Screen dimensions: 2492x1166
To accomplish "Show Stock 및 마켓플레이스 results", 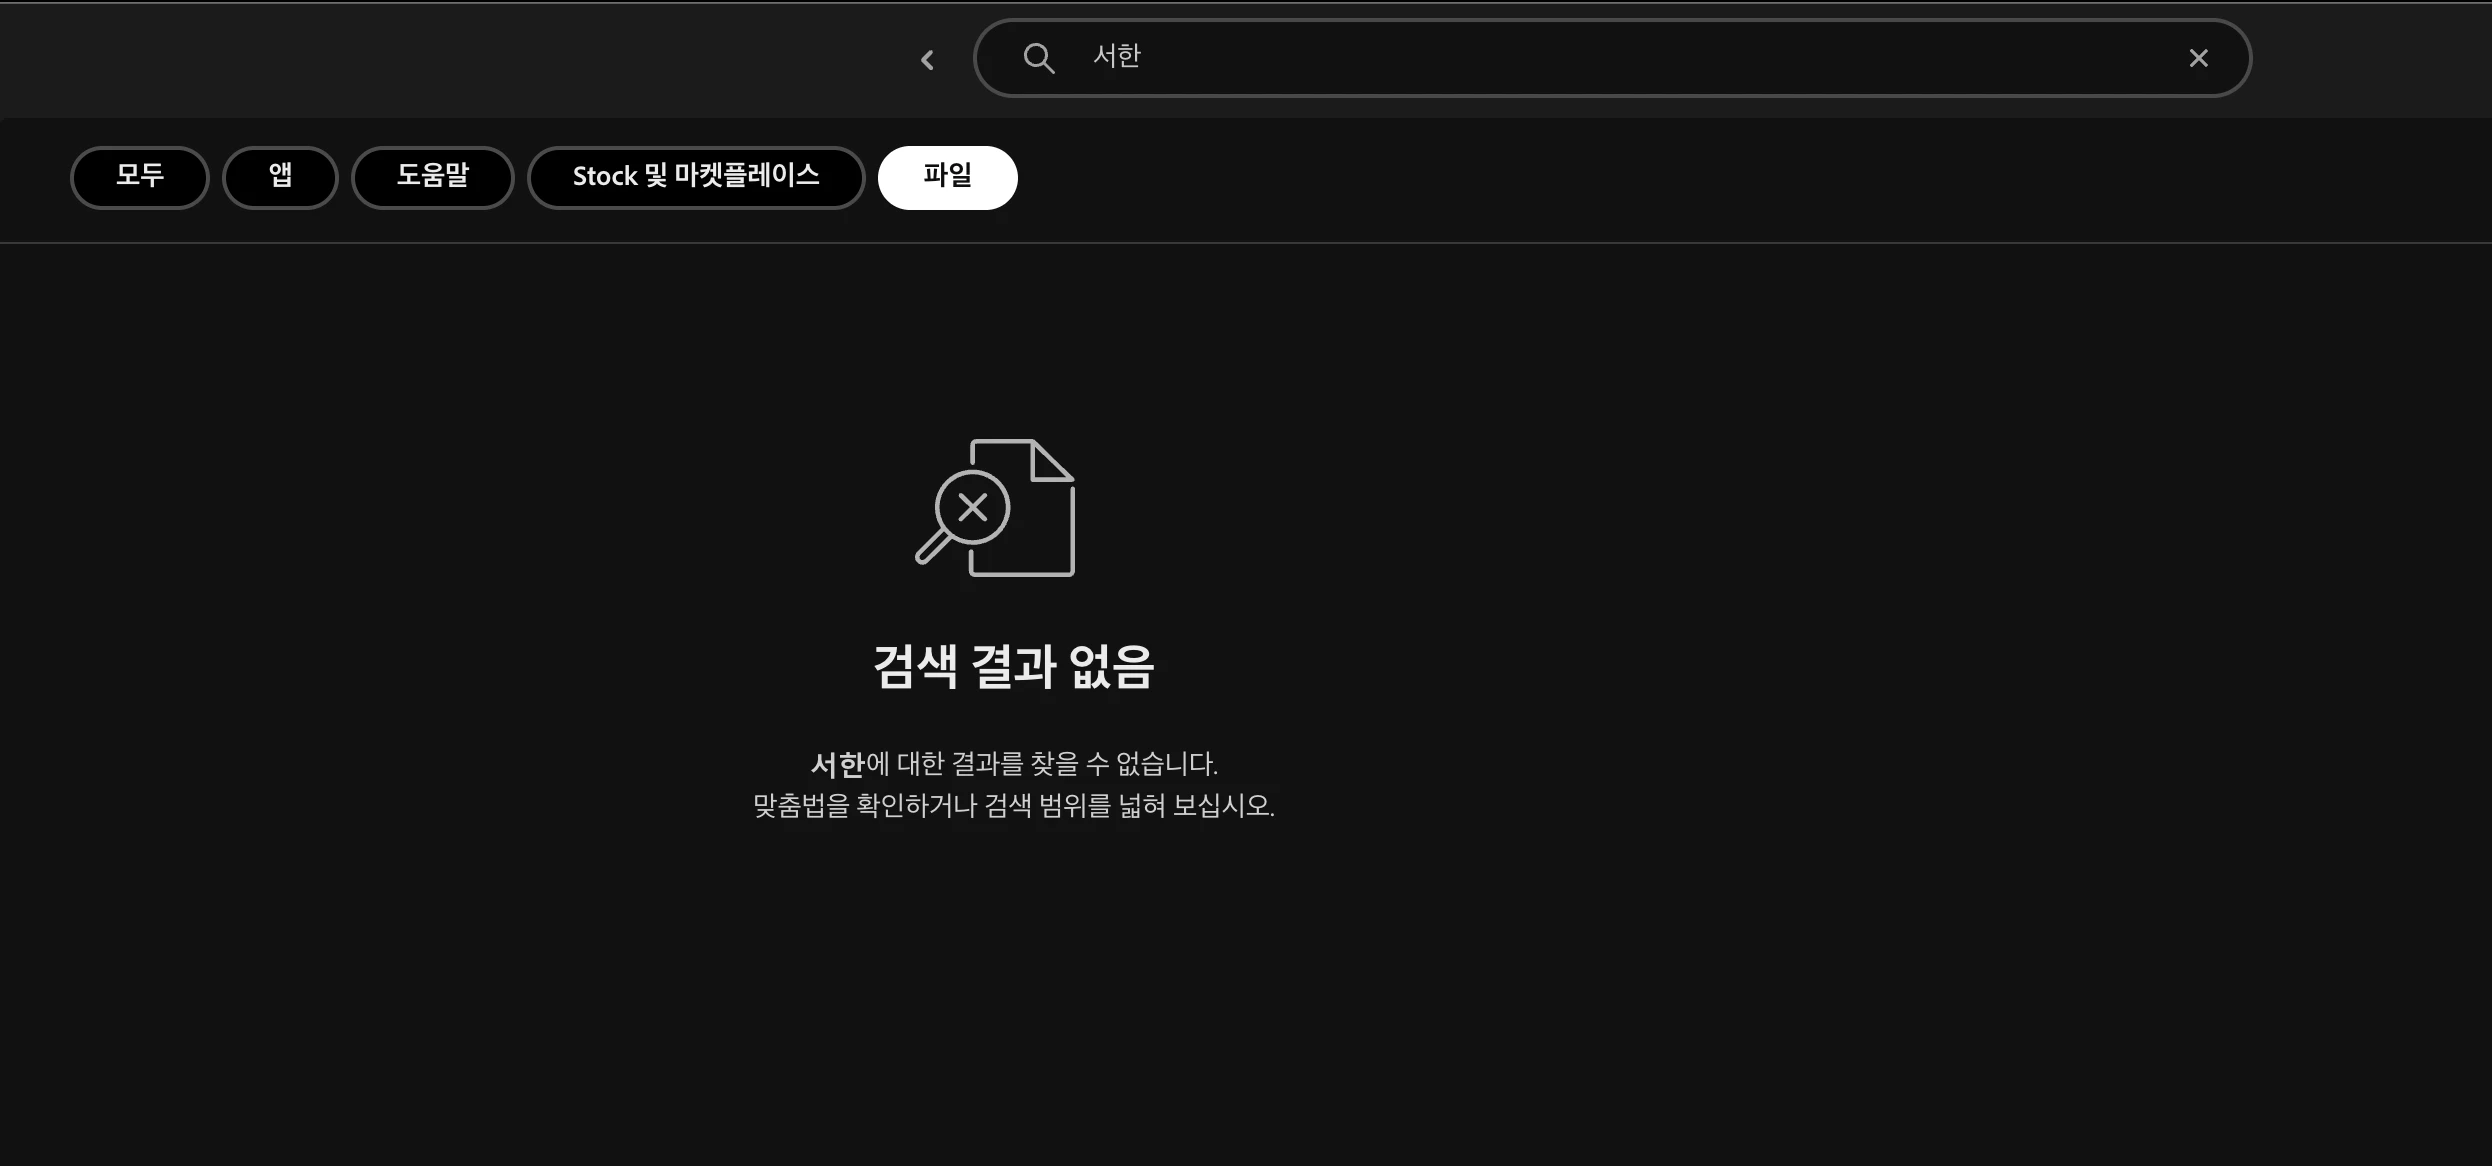I will coord(695,177).
